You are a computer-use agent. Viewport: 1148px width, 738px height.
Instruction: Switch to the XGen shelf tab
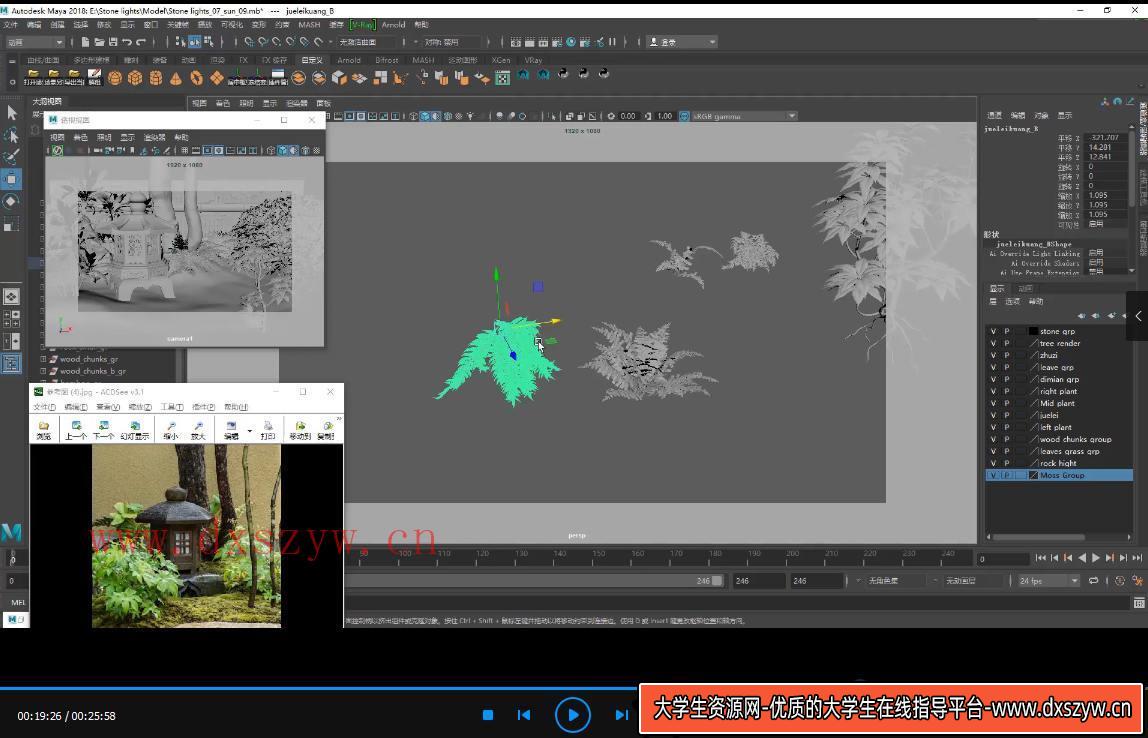501,60
